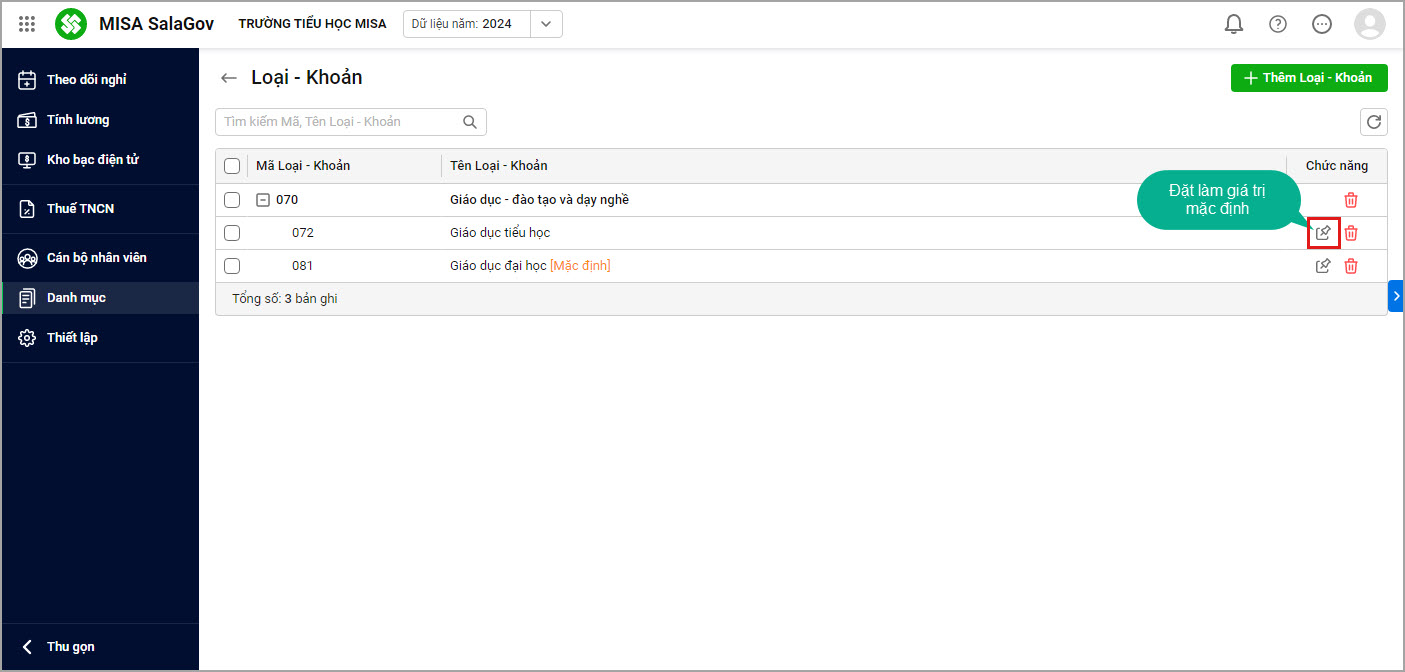Screen dimensions: 1405x672
Task: Set 072 Giáo dục tiểu học as default
Action: [x=1323, y=233]
